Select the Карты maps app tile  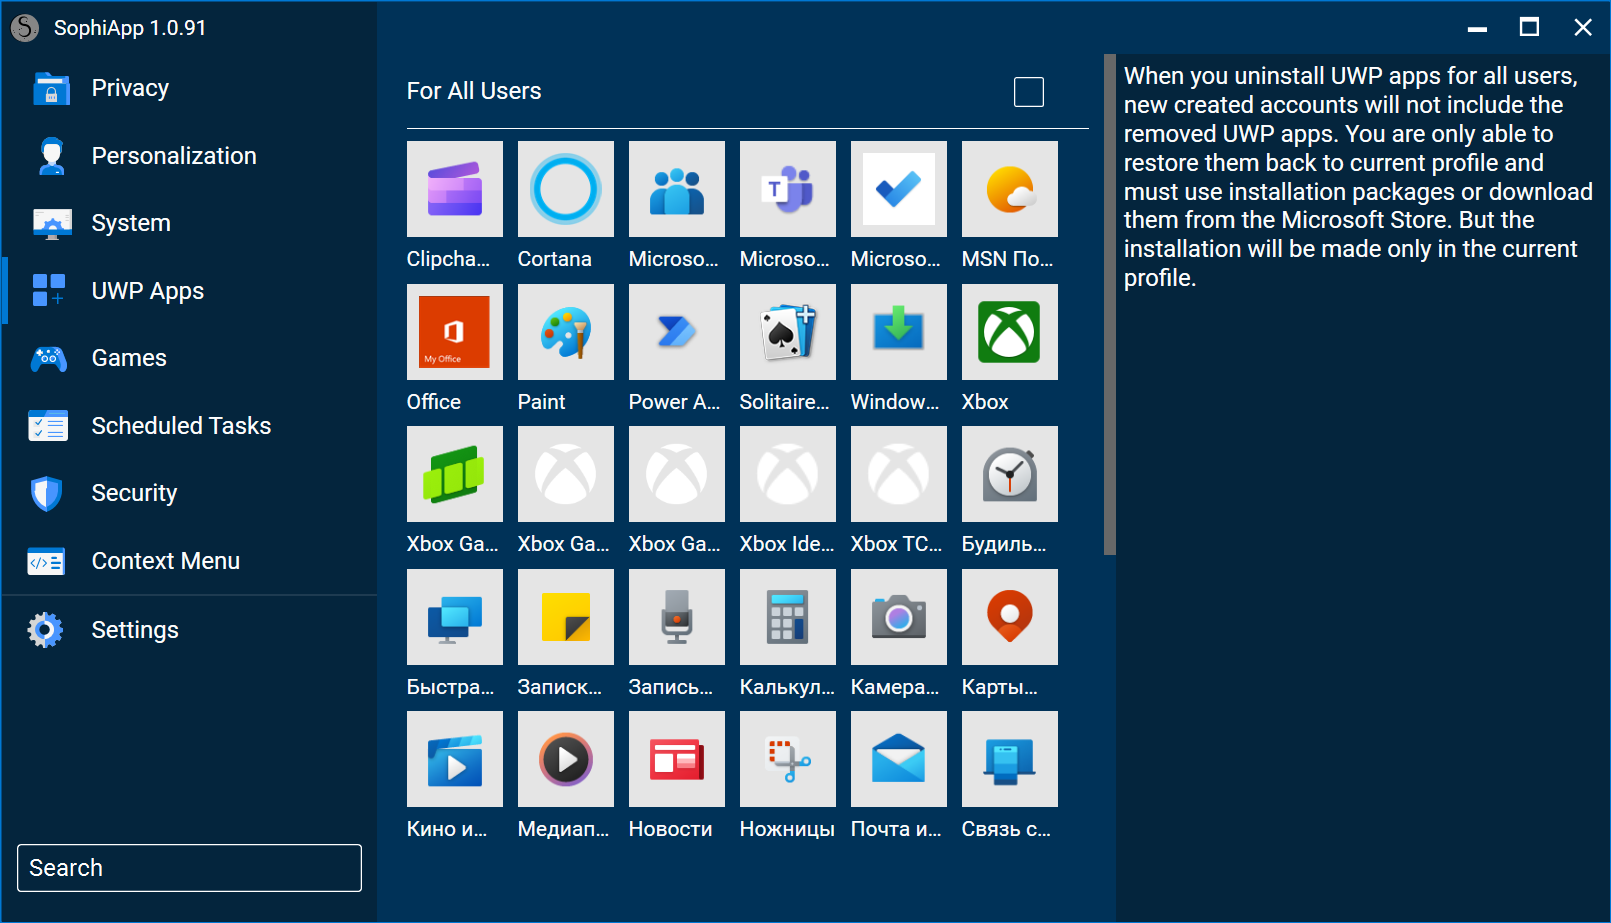pos(1010,617)
